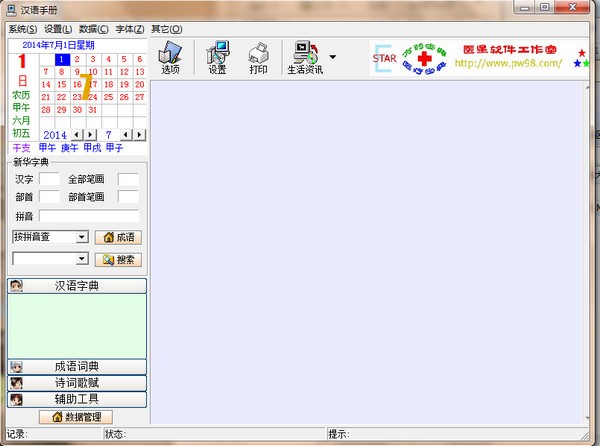Click the http://www.pw98.com/ banner link
This screenshot has width=600, height=446.
[508, 63]
